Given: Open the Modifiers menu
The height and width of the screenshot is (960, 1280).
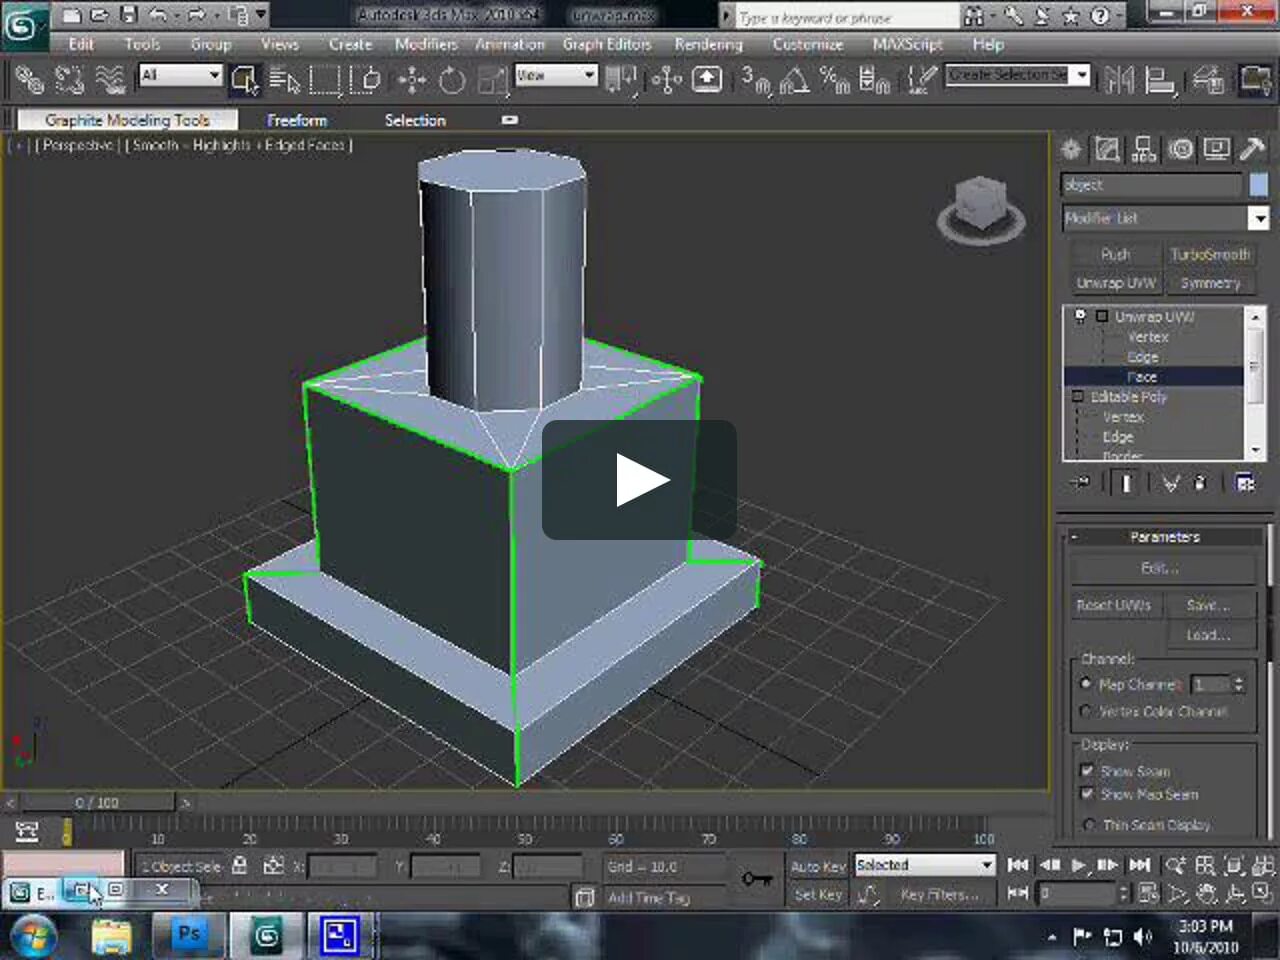Looking at the screenshot, I should [x=426, y=45].
